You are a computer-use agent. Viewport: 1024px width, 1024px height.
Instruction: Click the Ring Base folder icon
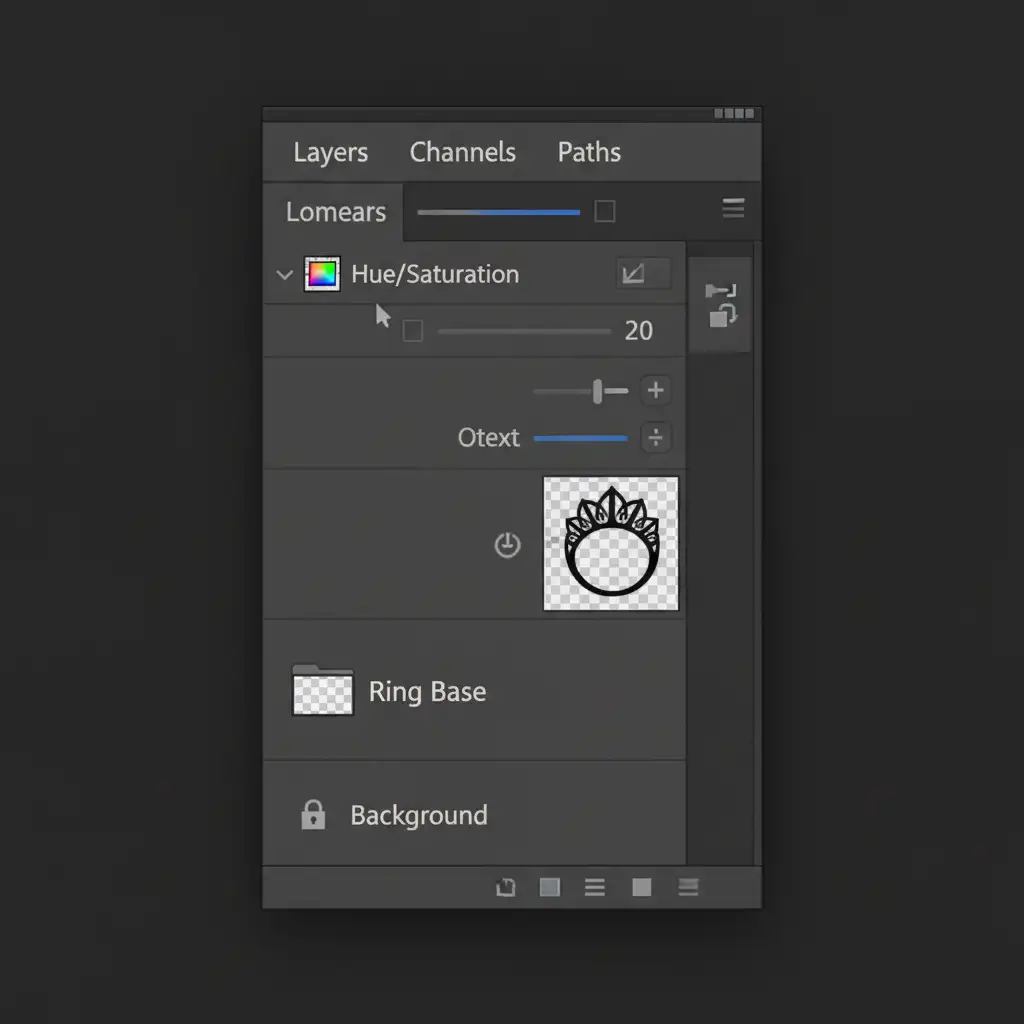(322, 691)
